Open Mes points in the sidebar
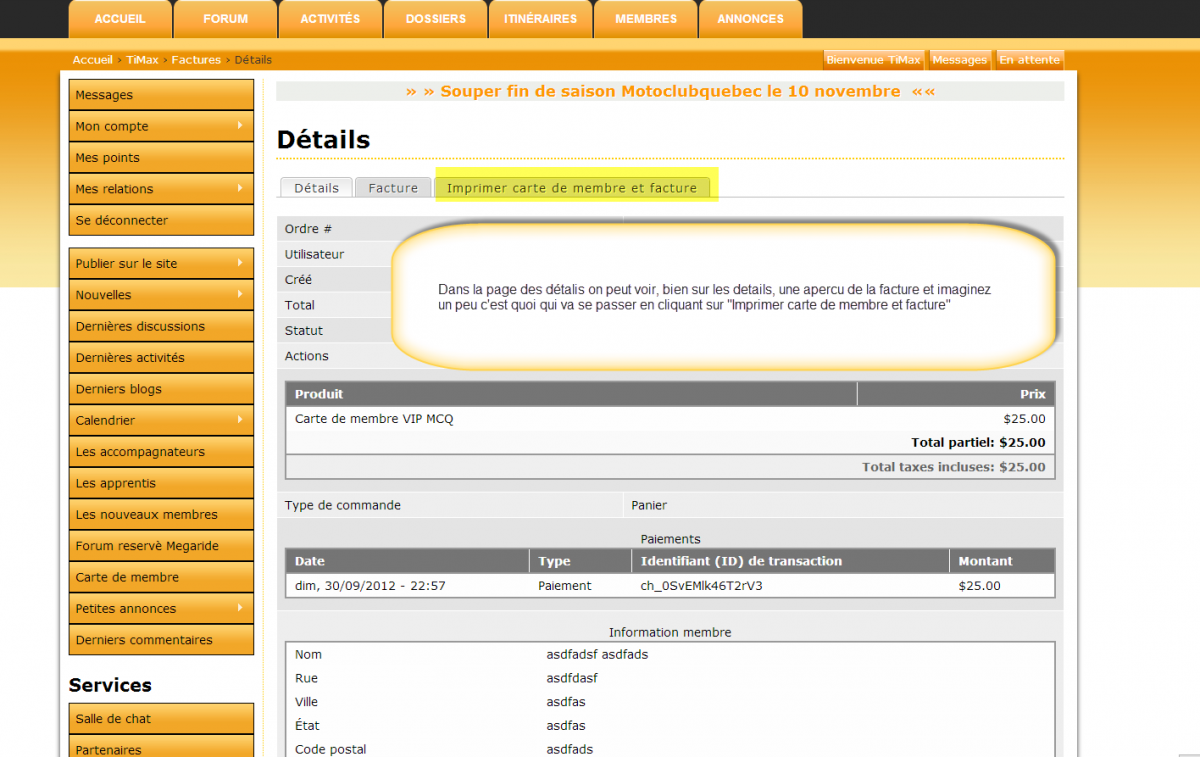1200x757 pixels. [x=161, y=157]
